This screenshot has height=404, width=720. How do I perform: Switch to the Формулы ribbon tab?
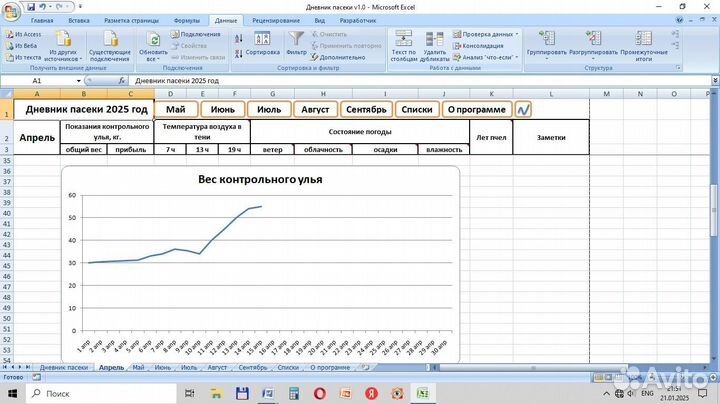[x=186, y=20]
